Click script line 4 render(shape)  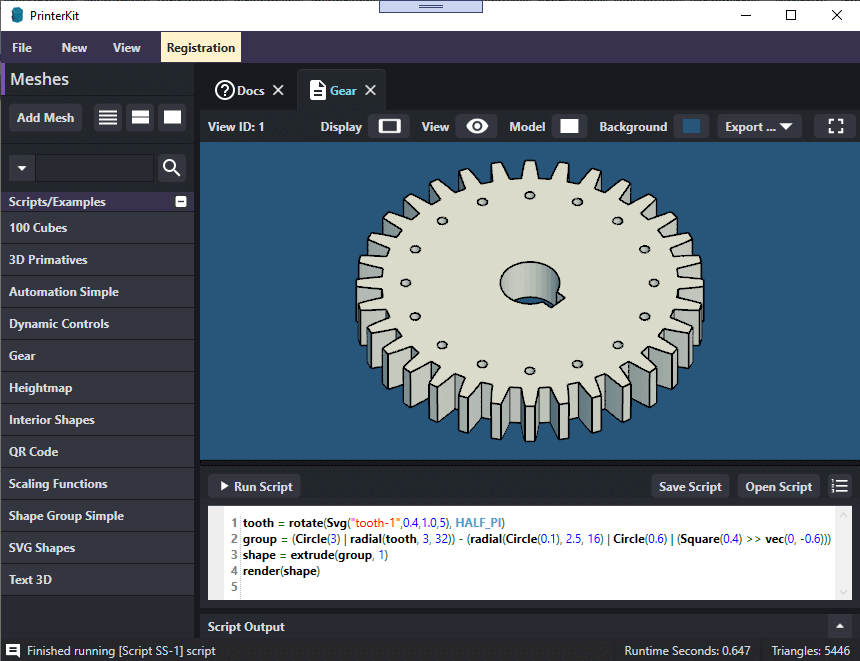click(x=281, y=571)
